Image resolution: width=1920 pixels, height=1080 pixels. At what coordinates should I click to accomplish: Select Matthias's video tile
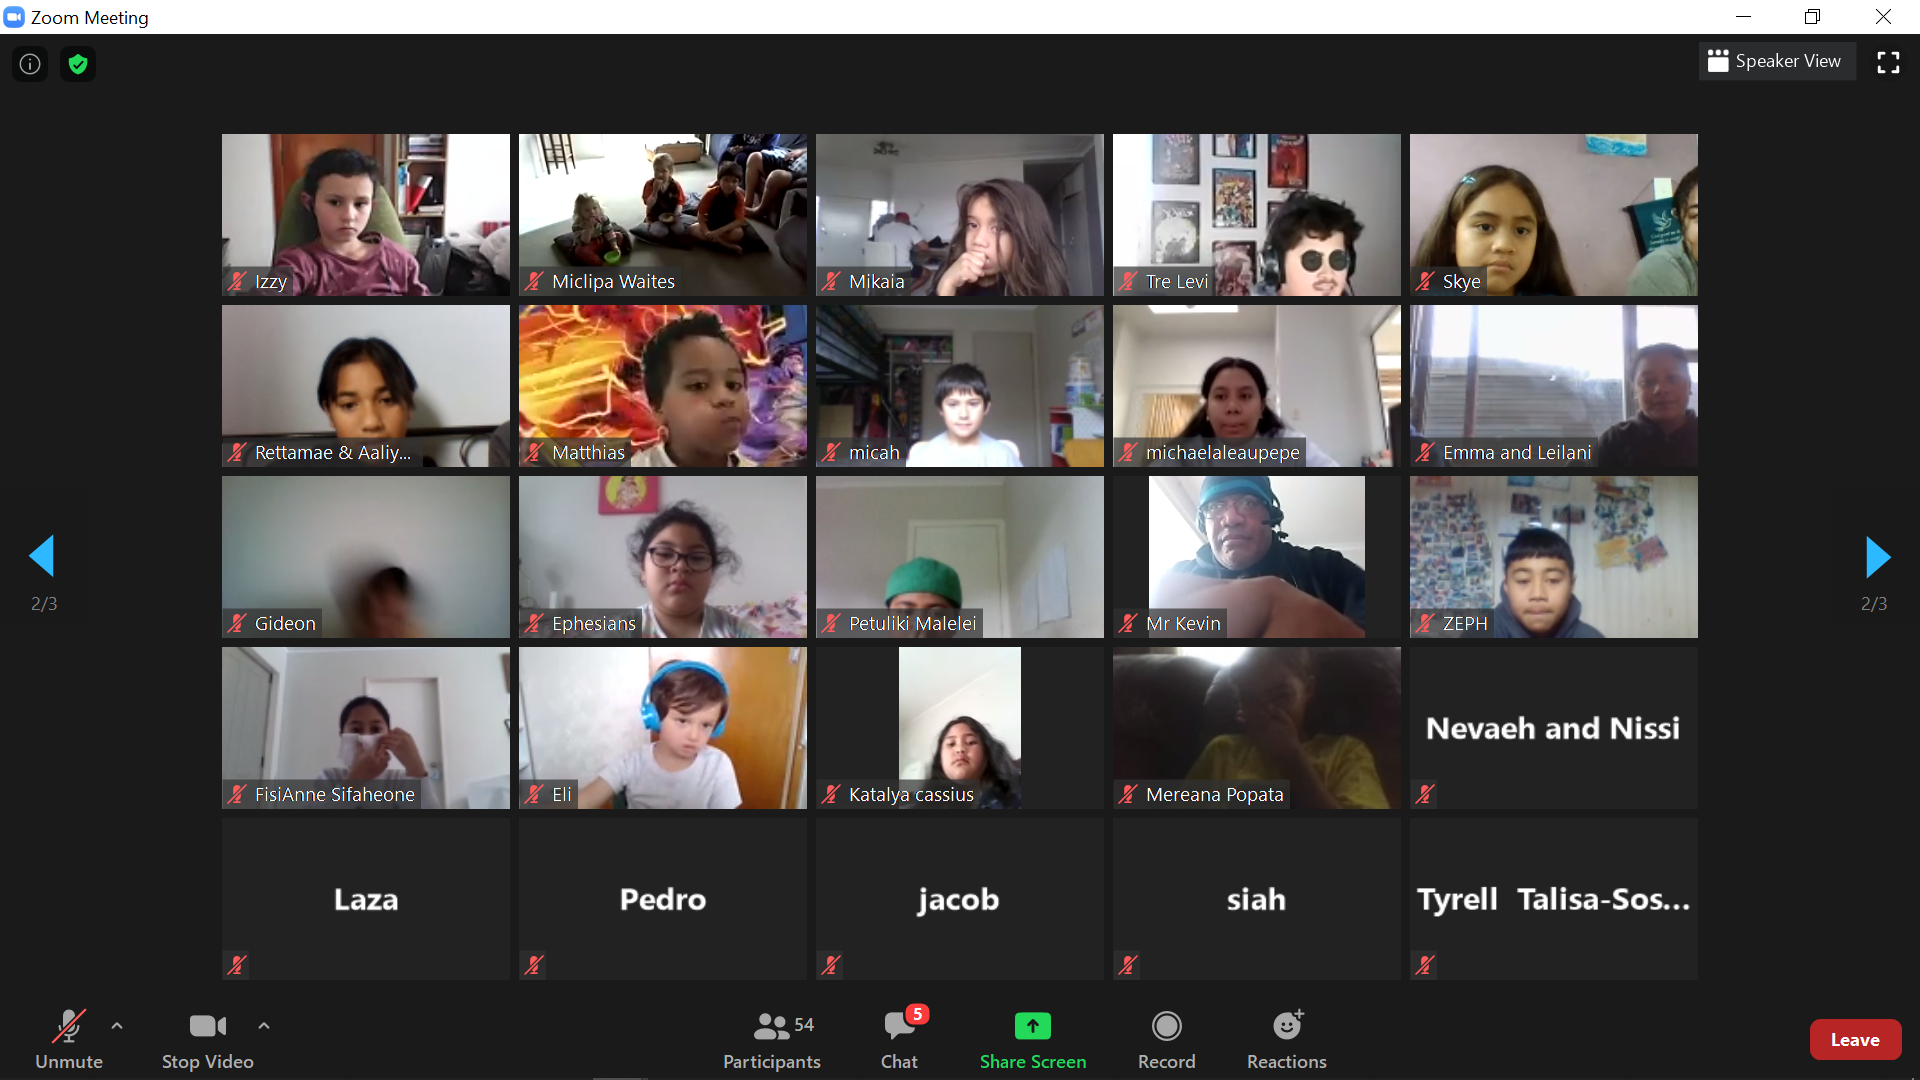click(x=663, y=386)
